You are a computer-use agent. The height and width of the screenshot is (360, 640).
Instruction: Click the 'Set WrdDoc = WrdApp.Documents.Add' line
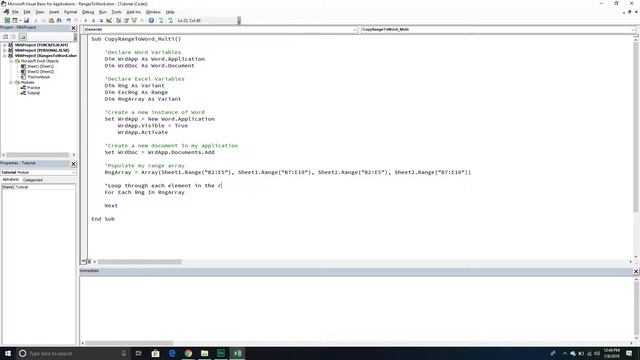[160, 152]
